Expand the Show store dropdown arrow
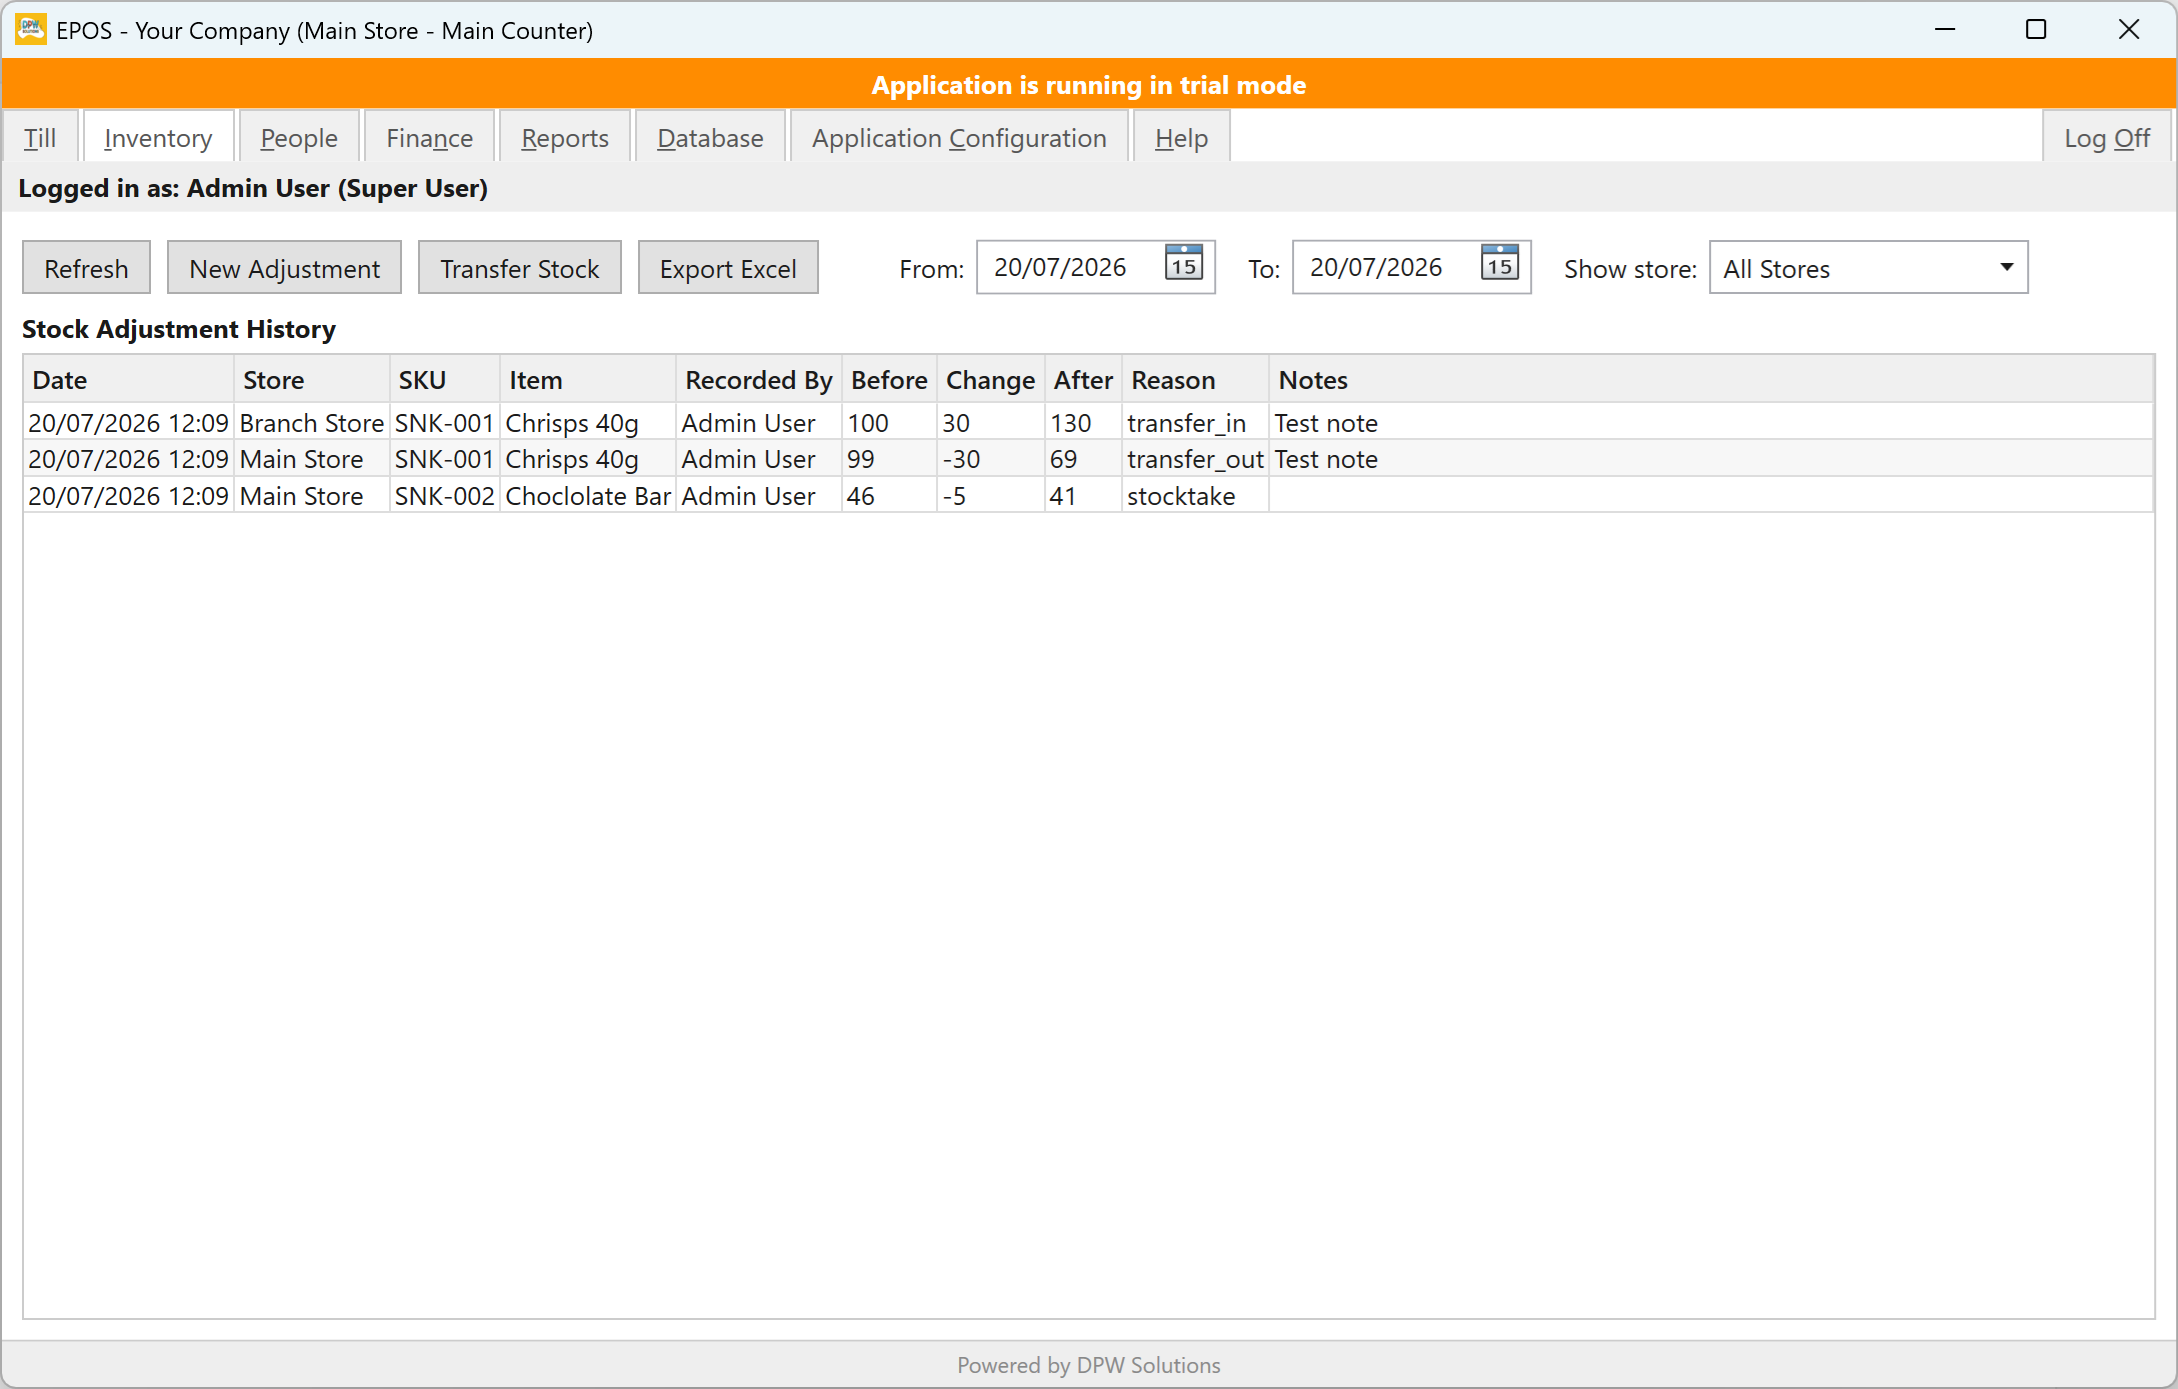 (2006, 268)
